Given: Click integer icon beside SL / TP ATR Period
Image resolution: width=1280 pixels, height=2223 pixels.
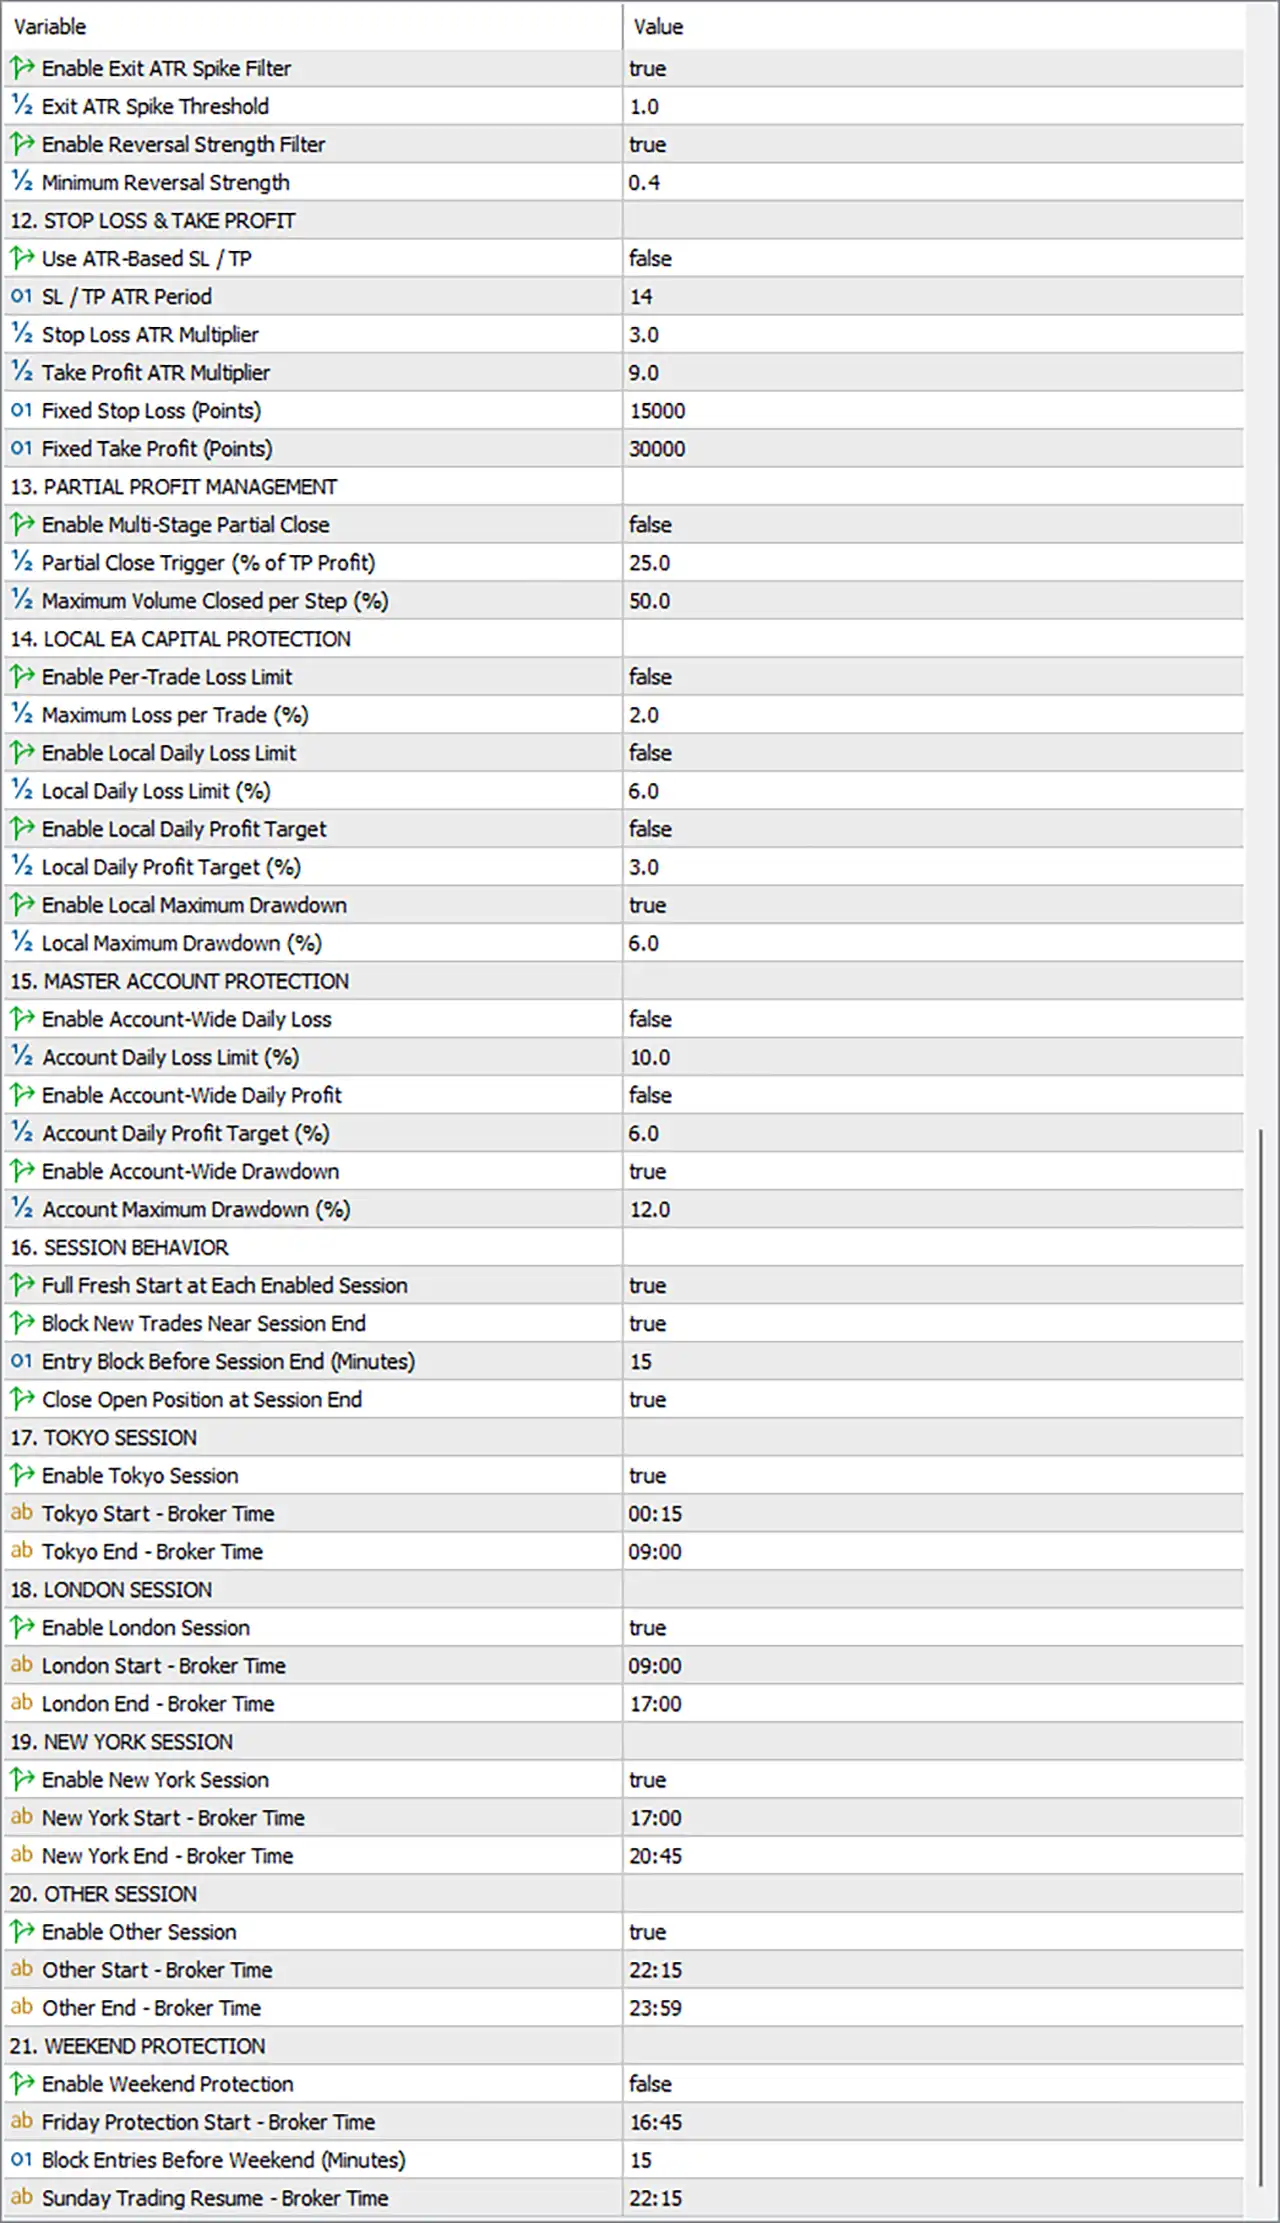Looking at the screenshot, I should coord(22,296).
